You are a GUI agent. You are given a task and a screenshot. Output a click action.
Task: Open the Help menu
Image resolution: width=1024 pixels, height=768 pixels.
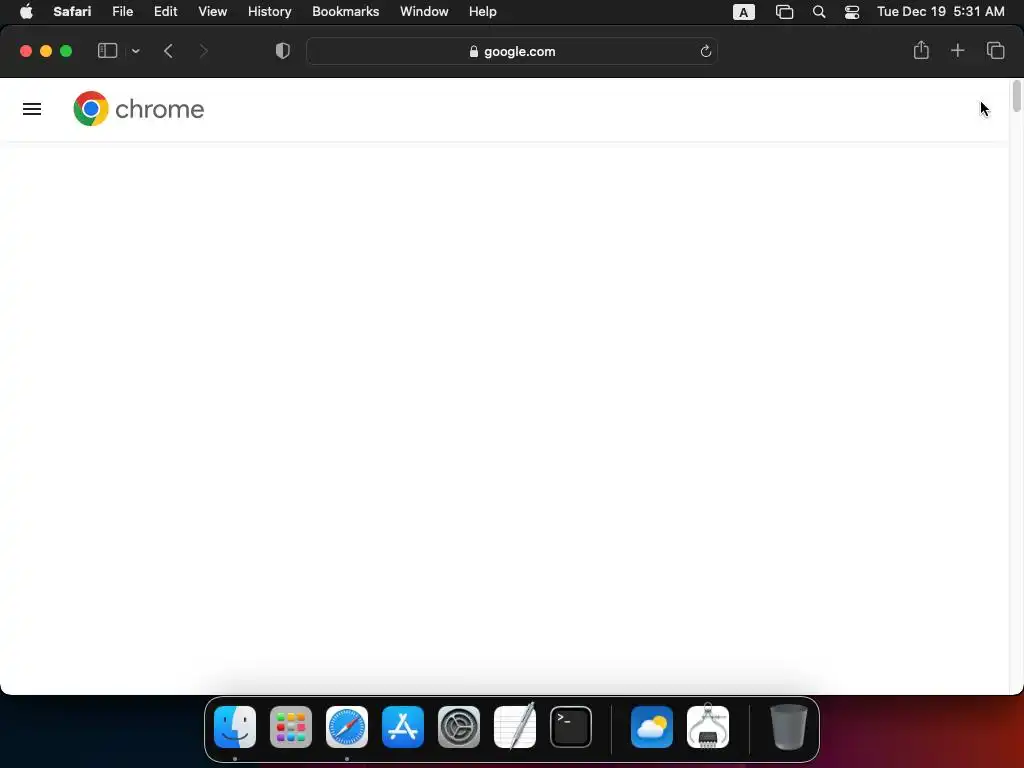coord(483,12)
